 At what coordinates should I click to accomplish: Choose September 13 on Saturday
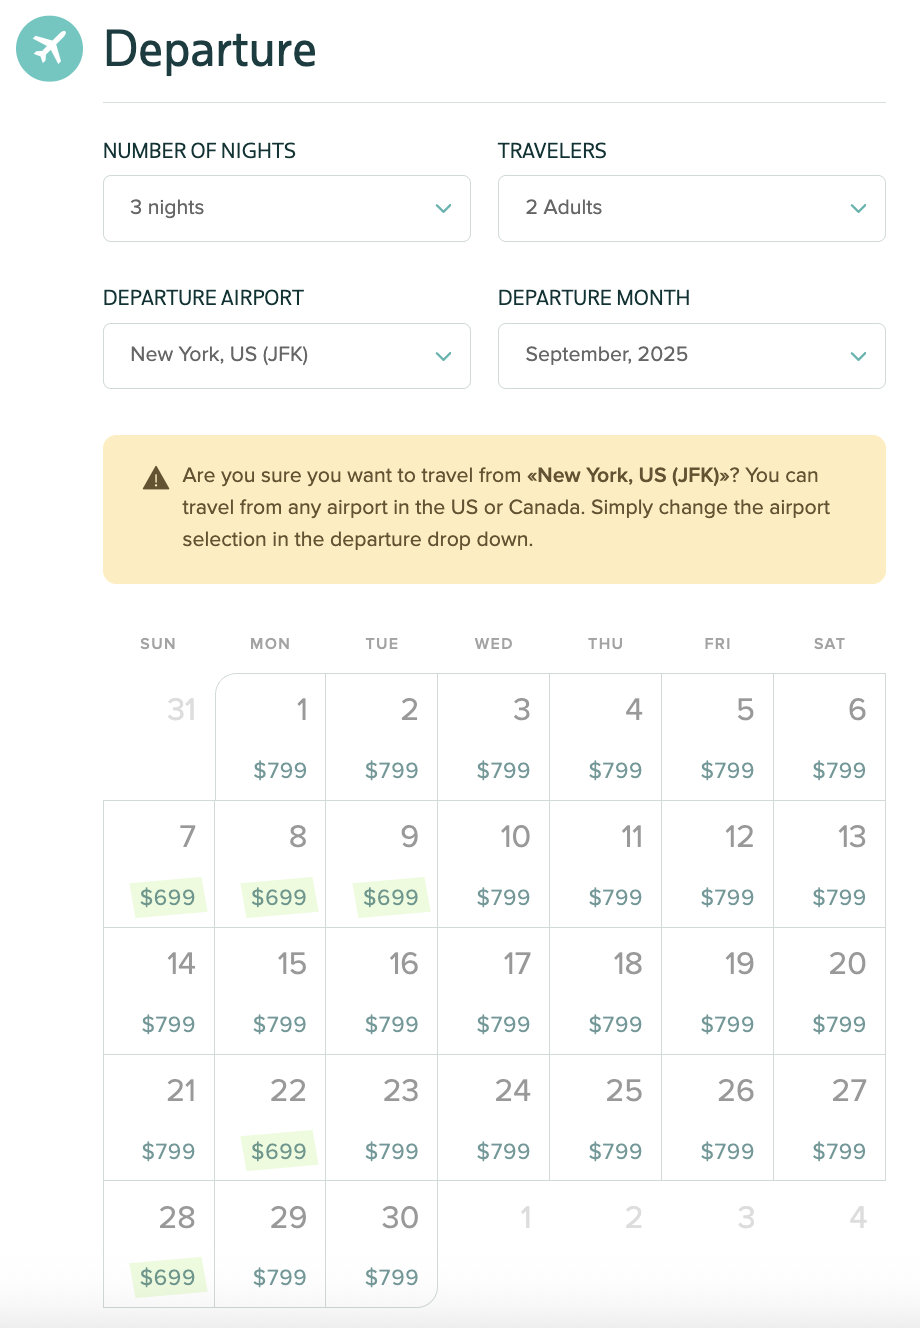(x=830, y=864)
